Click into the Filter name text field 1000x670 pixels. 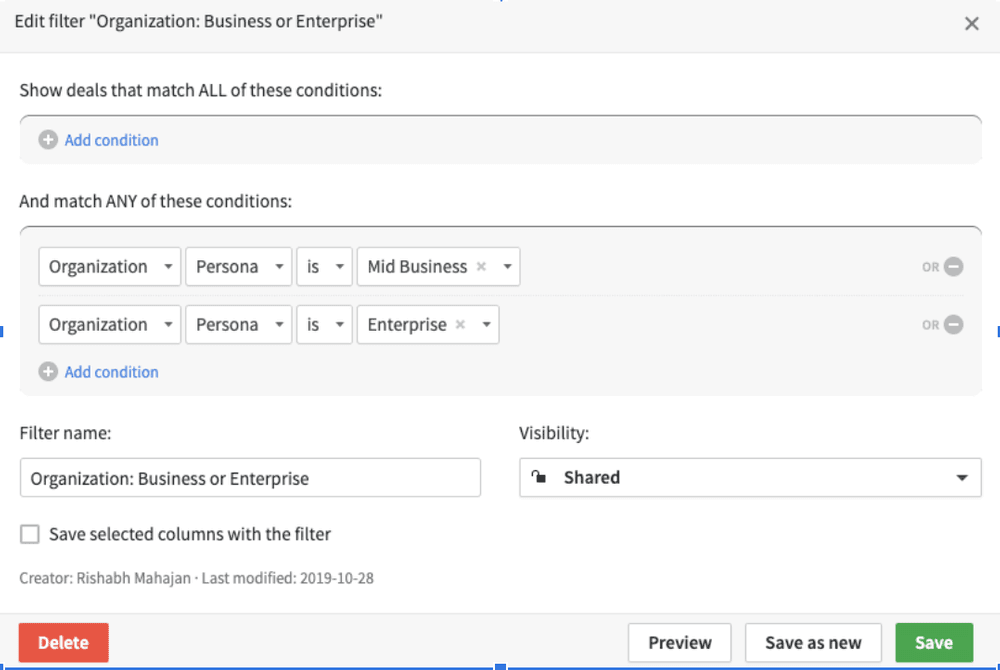pos(250,478)
